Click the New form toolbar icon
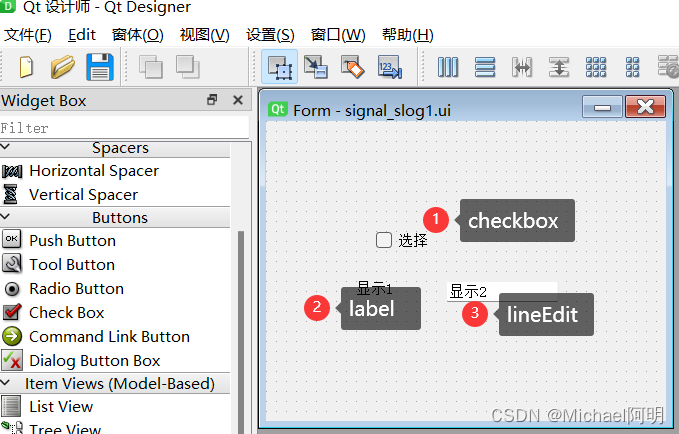 pyautogui.click(x=26, y=67)
